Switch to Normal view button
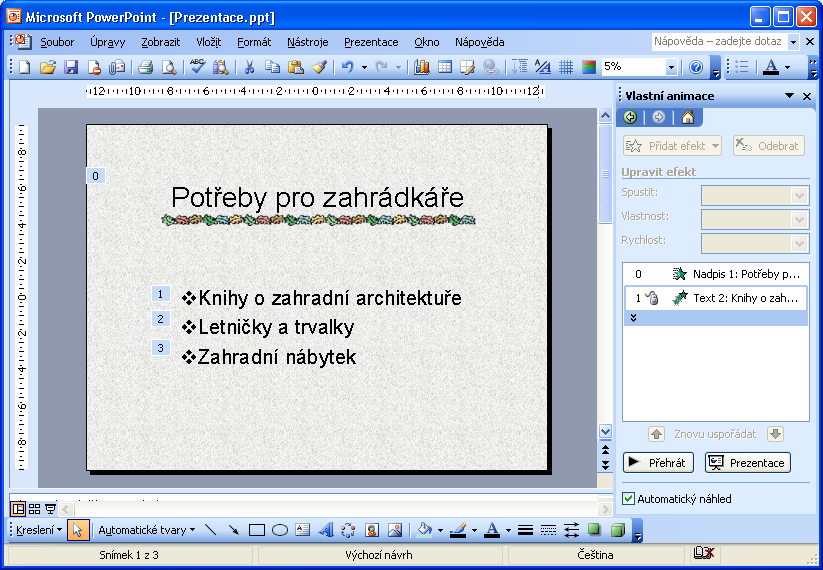This screenshot has height=570, width=823. pyautogui.click(x=18, y=509)
